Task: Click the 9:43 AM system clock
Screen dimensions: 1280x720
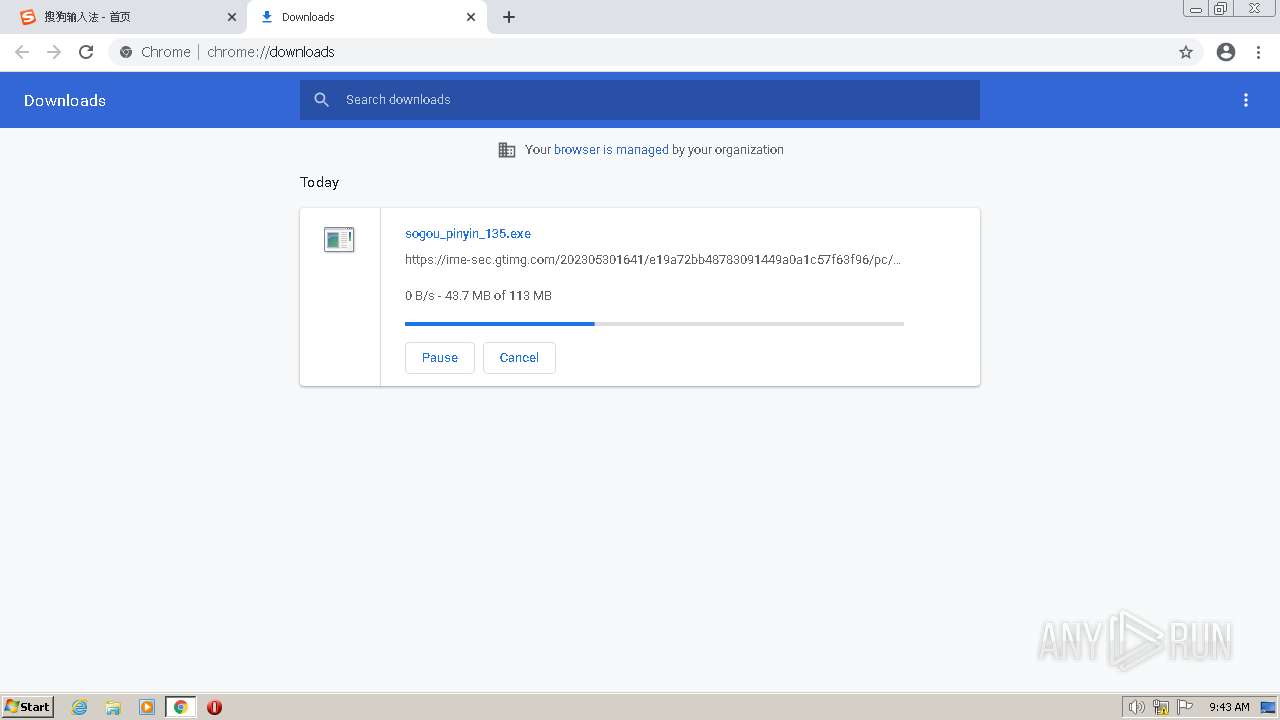Action: (1229, 707)
